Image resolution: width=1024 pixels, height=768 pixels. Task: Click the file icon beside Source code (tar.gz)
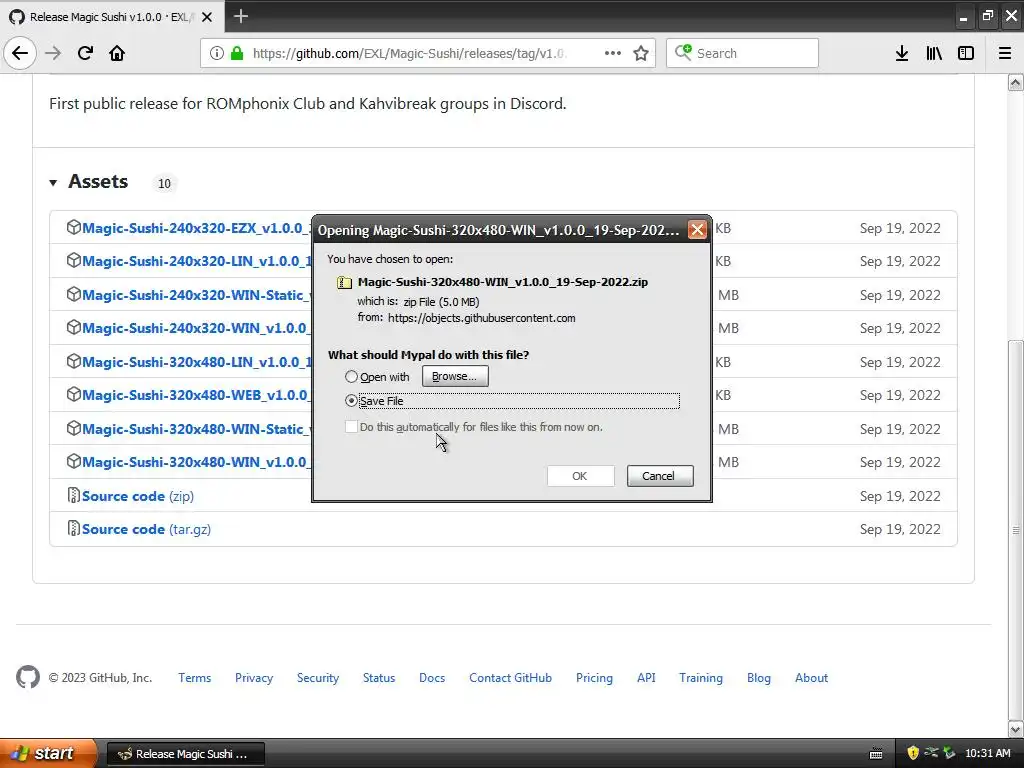coord(73,528)
